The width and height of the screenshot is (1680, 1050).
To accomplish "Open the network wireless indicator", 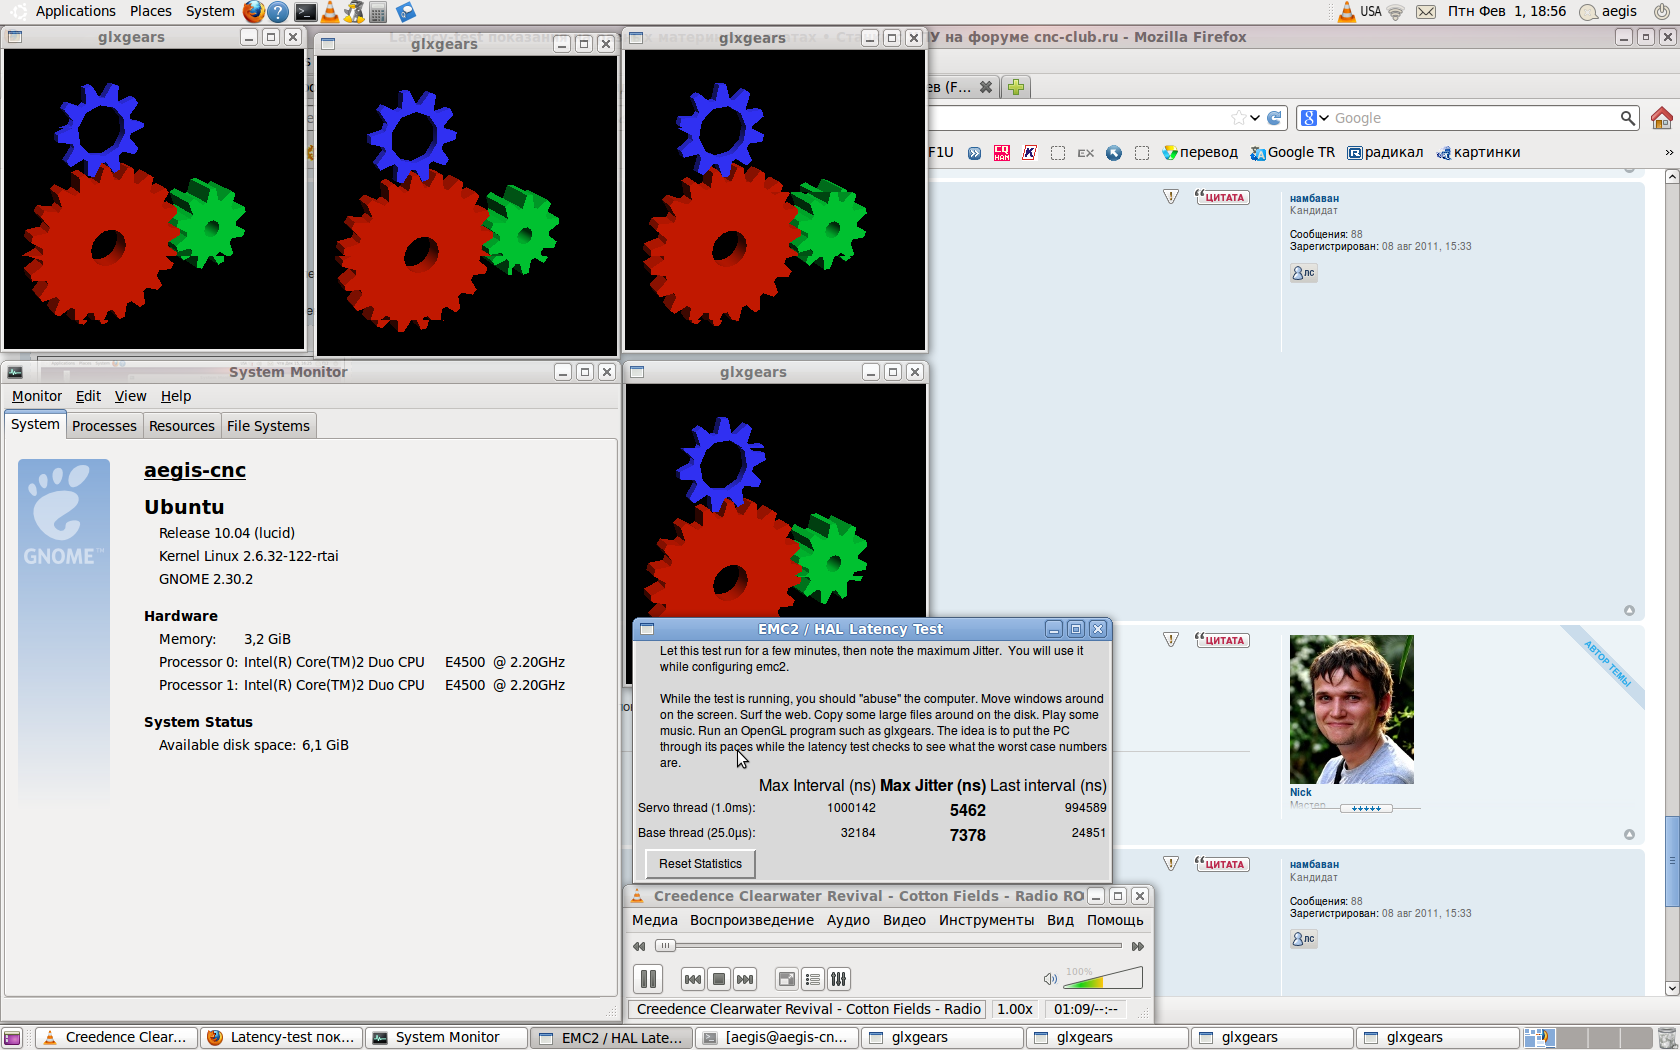I will point(1395,12).
